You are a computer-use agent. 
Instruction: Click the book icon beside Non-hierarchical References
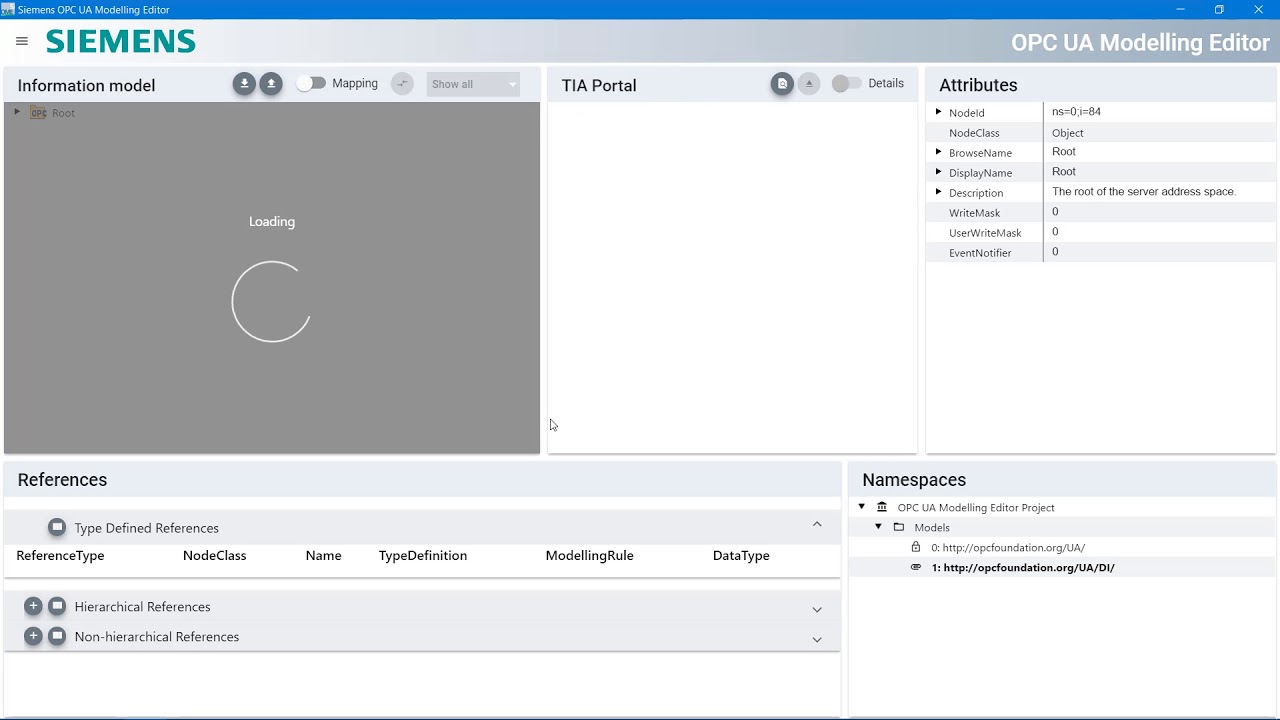57,636
